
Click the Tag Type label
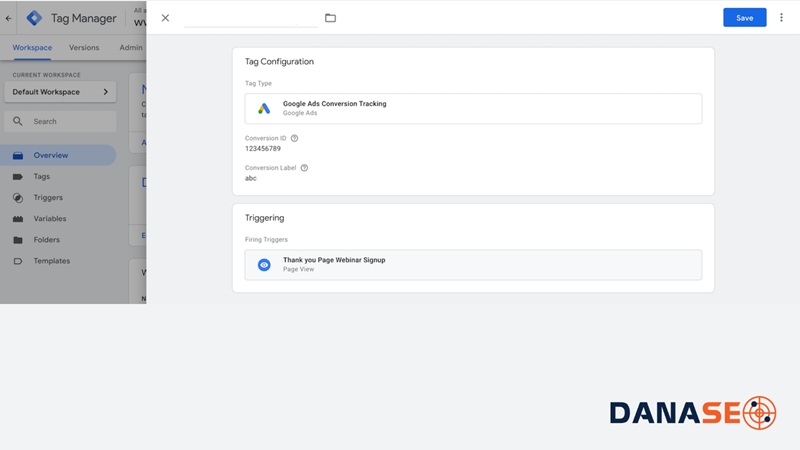258,83
